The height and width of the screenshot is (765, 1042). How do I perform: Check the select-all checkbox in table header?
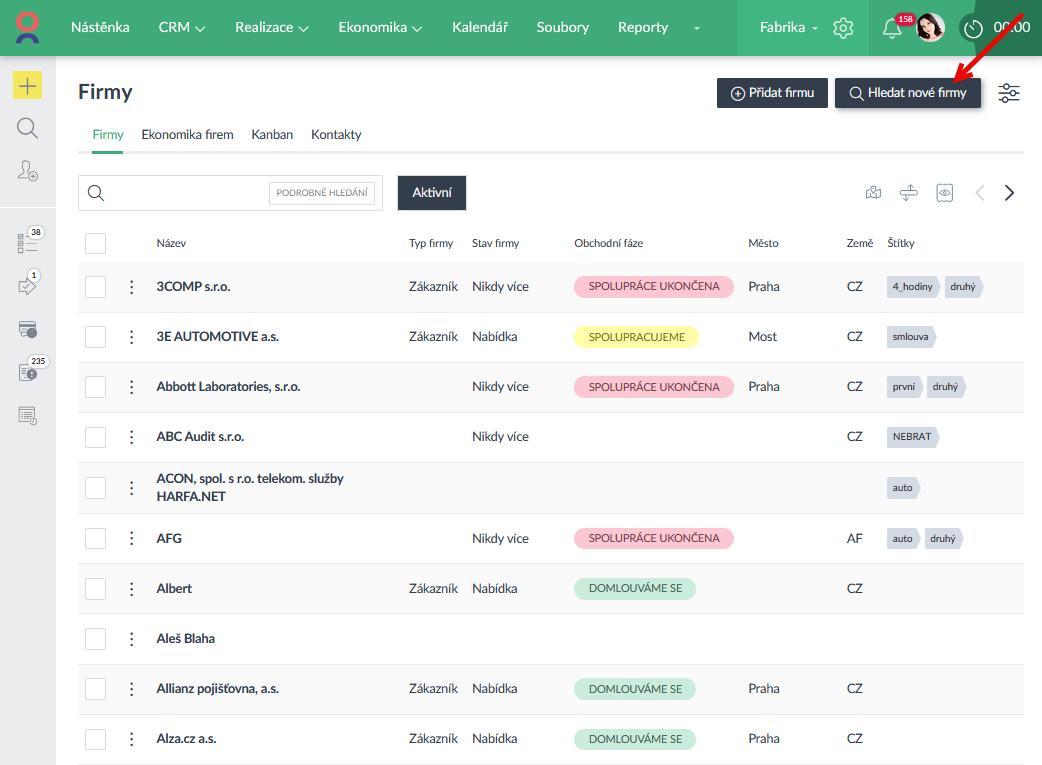(95, 243)
